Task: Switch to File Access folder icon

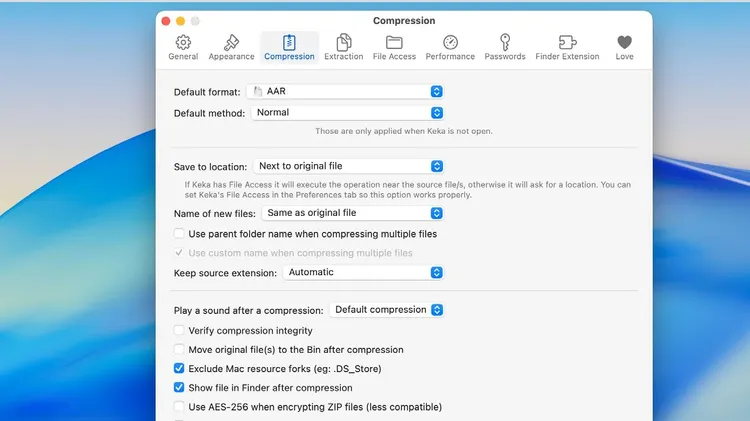Action: pos(394,42)
